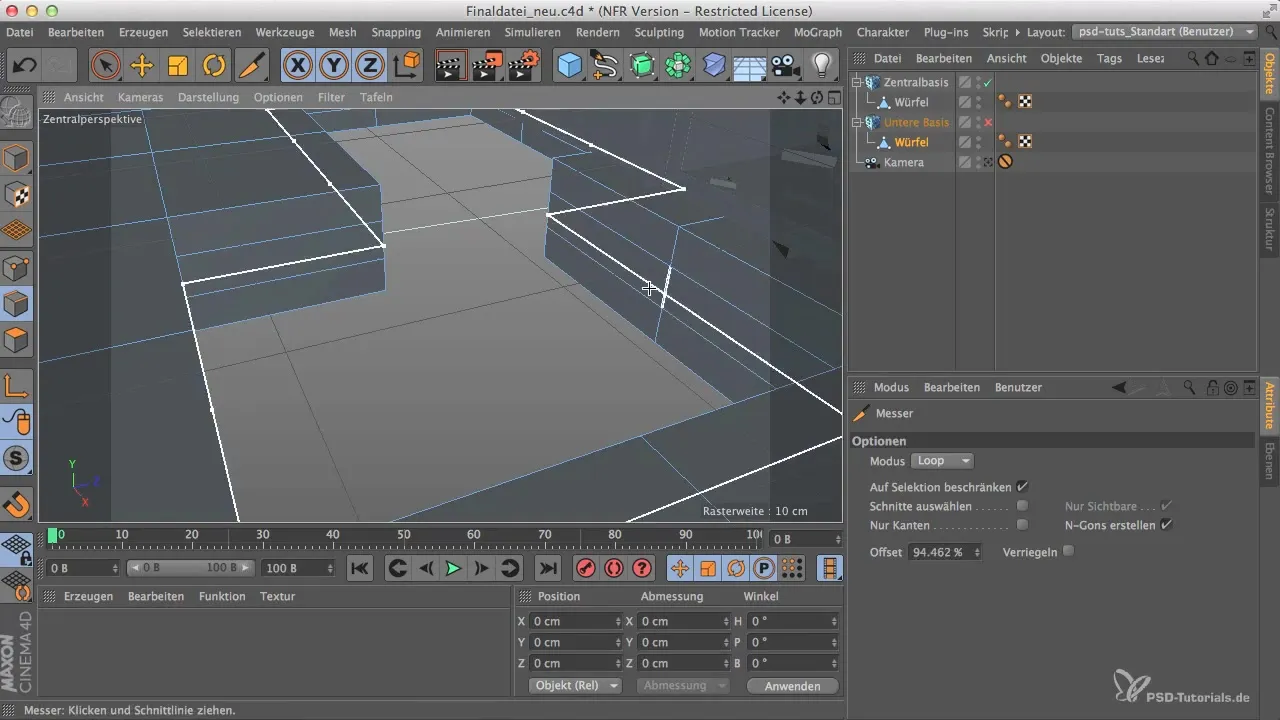Open render settings clapperboard icon
Viewport: 1280px width, 720px height.
523,66
